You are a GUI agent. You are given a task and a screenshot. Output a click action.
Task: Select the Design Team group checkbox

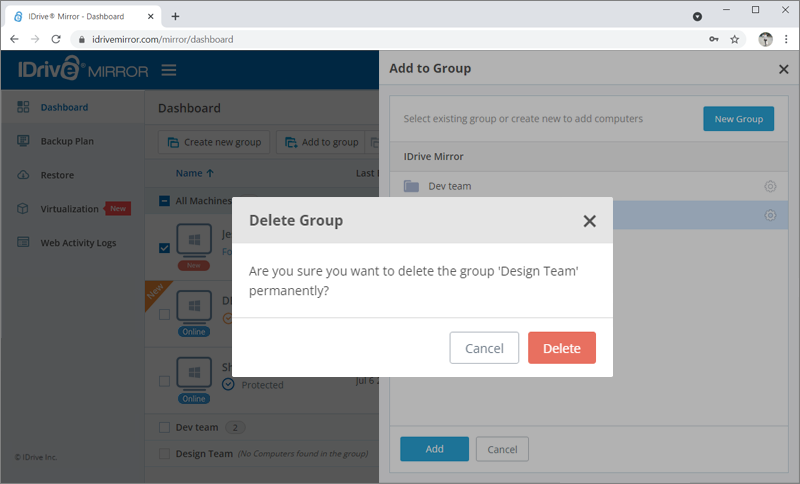point(165,454)
